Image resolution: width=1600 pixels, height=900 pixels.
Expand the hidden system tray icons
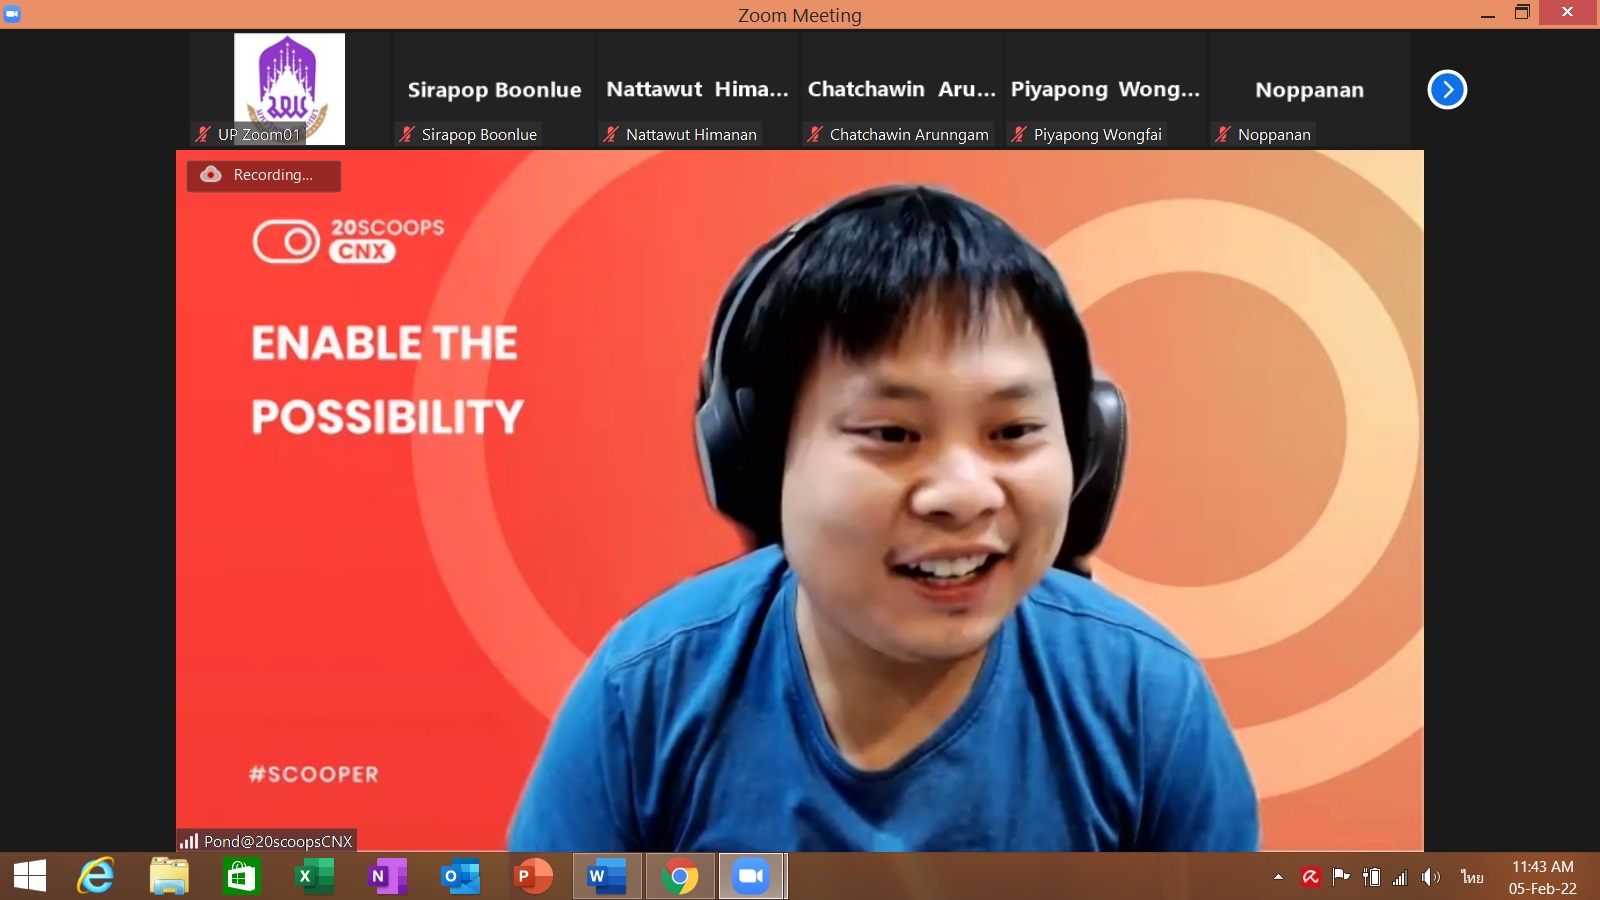click(x=1278, y=877)
